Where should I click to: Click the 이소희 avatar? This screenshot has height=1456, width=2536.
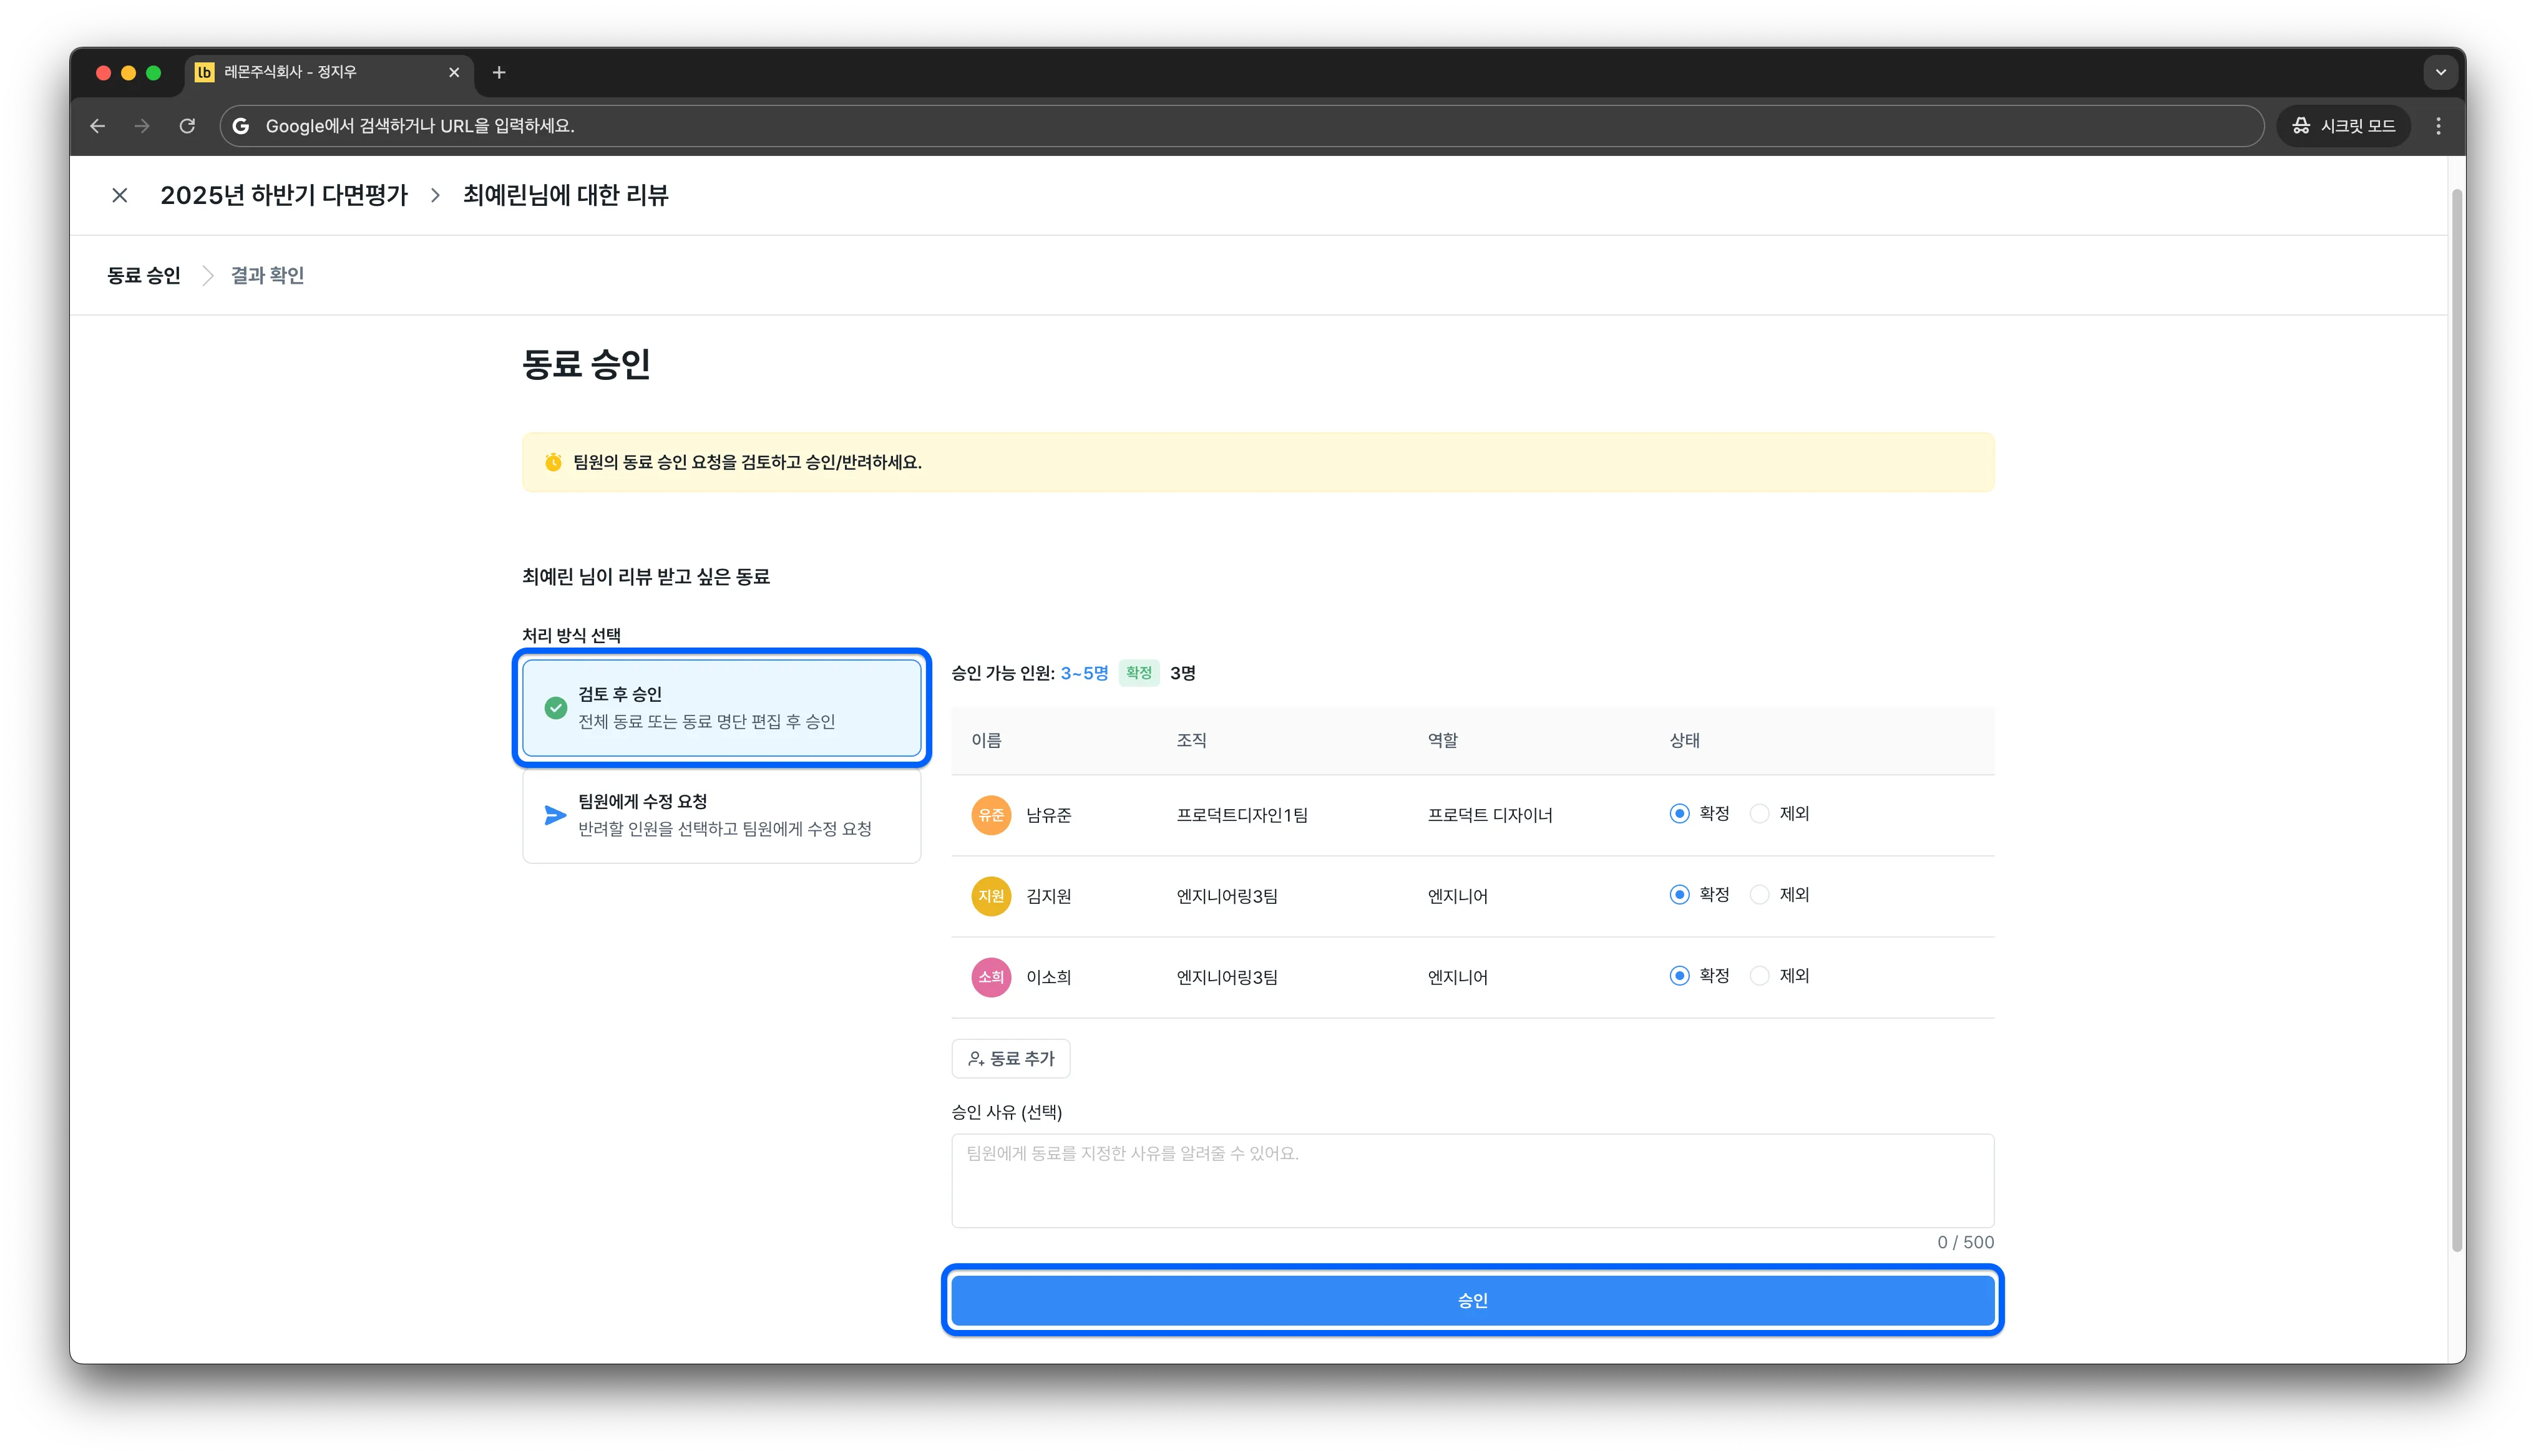click(x=991, y=977)
